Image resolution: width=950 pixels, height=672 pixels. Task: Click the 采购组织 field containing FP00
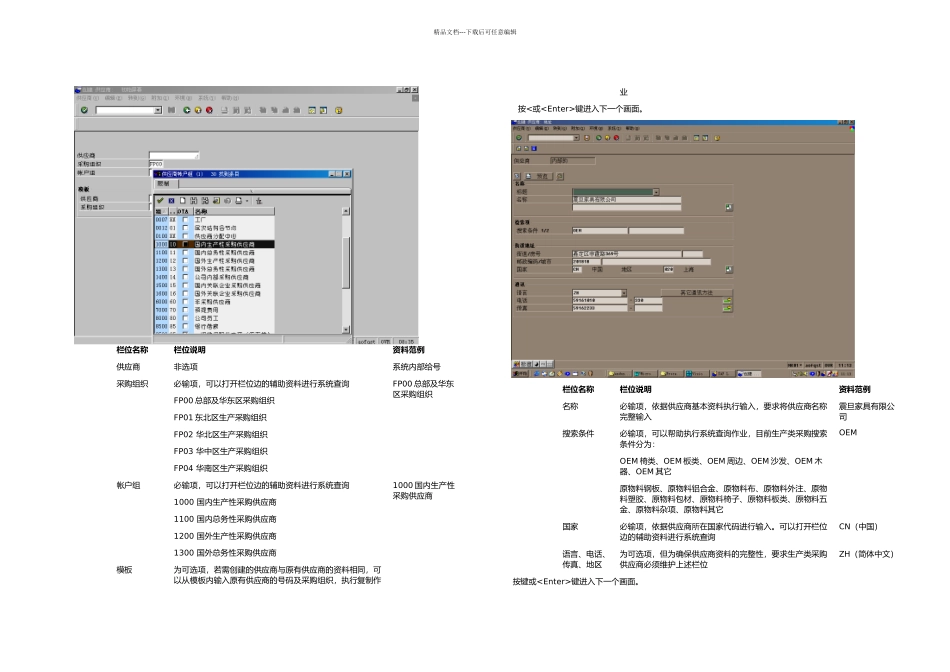click(156, 164)
